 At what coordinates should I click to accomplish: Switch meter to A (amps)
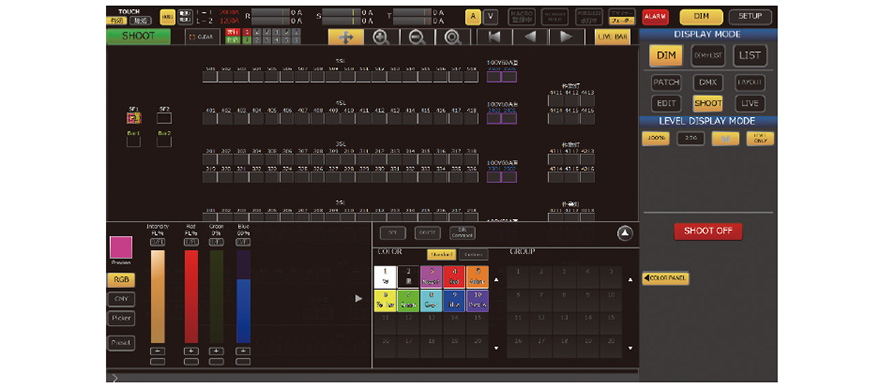click(473, 17)
